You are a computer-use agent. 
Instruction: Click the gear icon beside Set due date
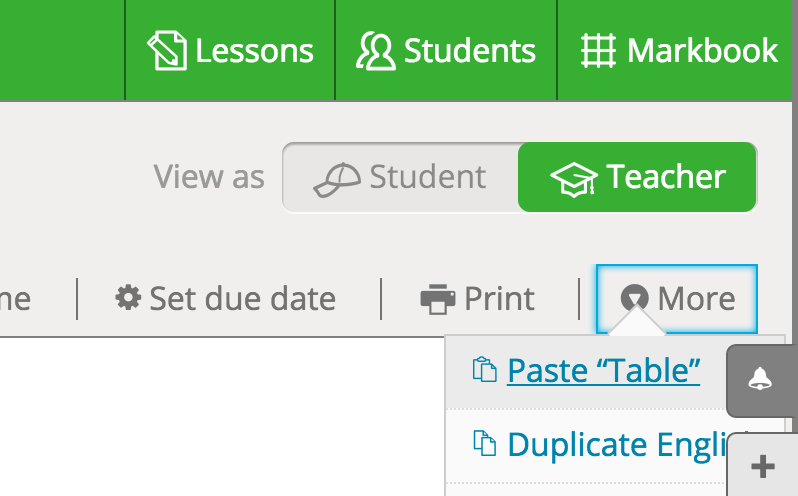coord(128,297)
